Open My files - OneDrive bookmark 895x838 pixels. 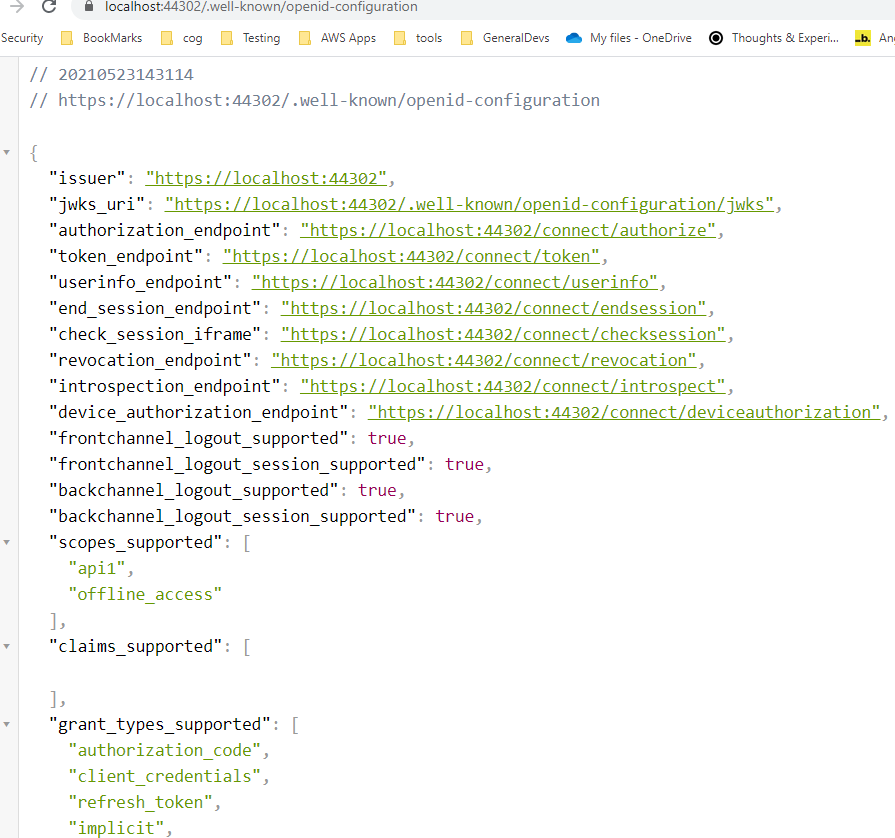click(629, 38)
